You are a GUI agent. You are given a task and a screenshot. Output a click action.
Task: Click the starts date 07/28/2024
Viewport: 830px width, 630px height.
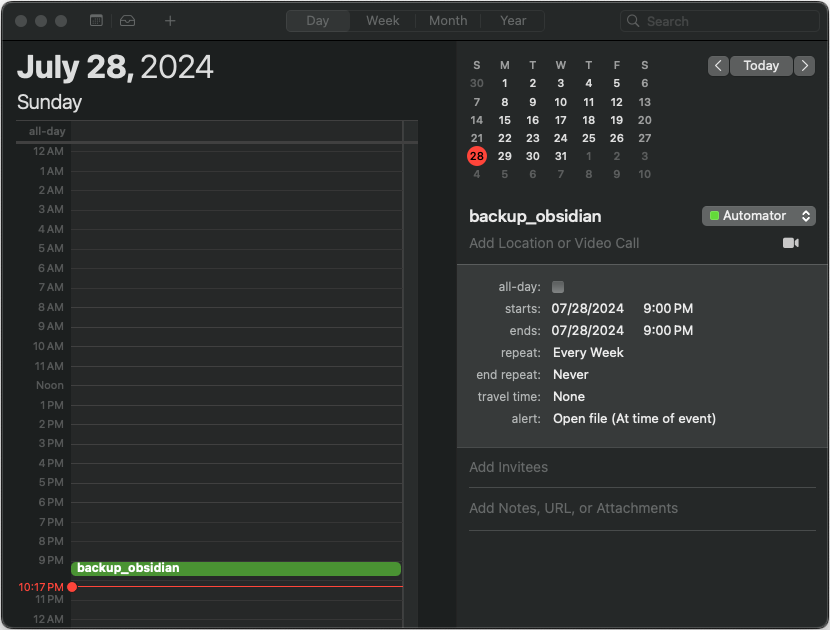pyautogui.click(x=588, y=309)
